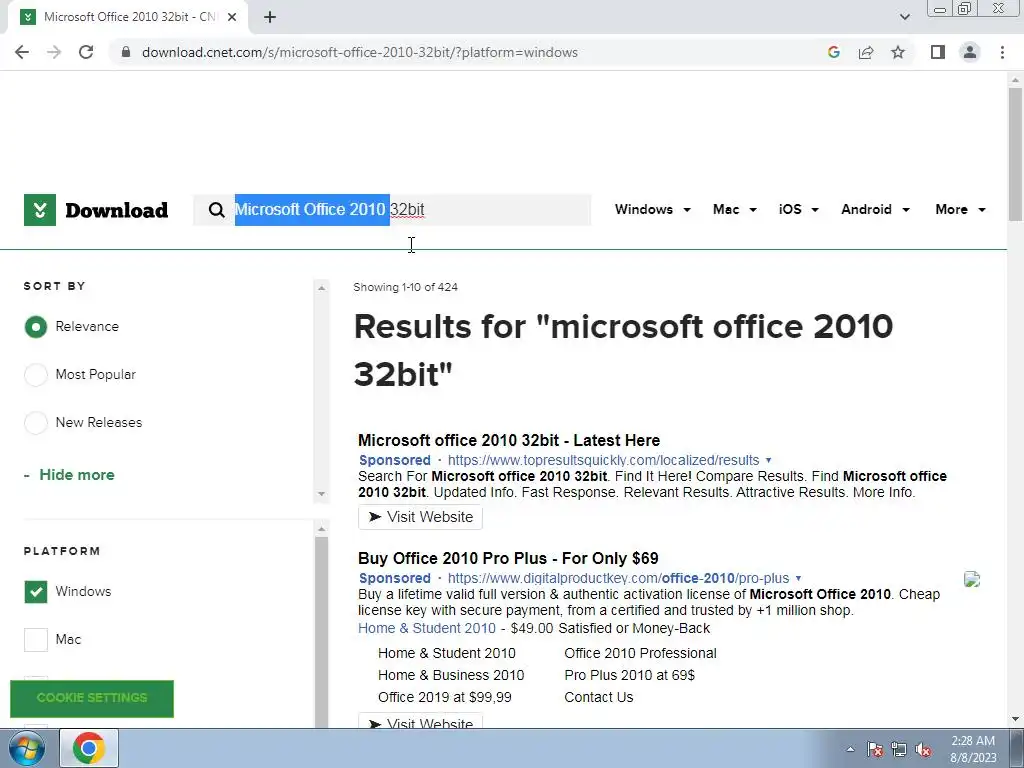
Task: Open Pro Plus 2010 at 69$ sitelink
Action: [x=630, y=675]
